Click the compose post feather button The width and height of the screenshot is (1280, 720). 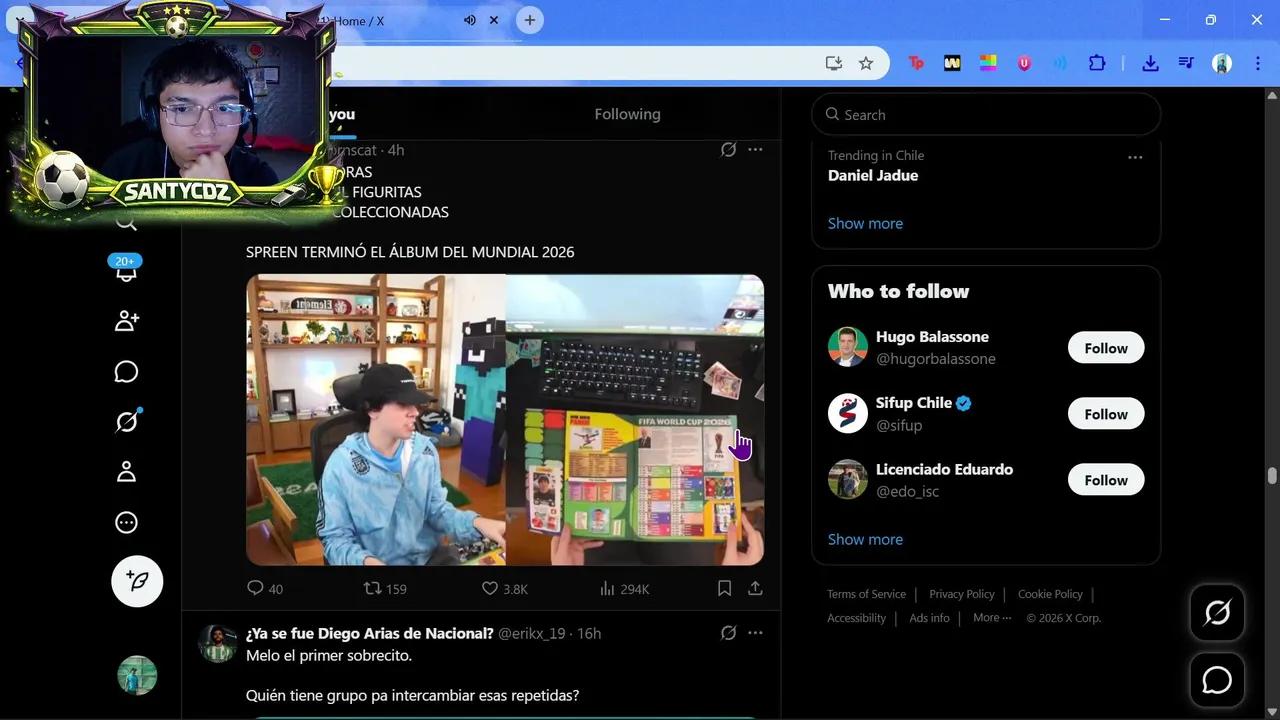(x=137, y=581)
